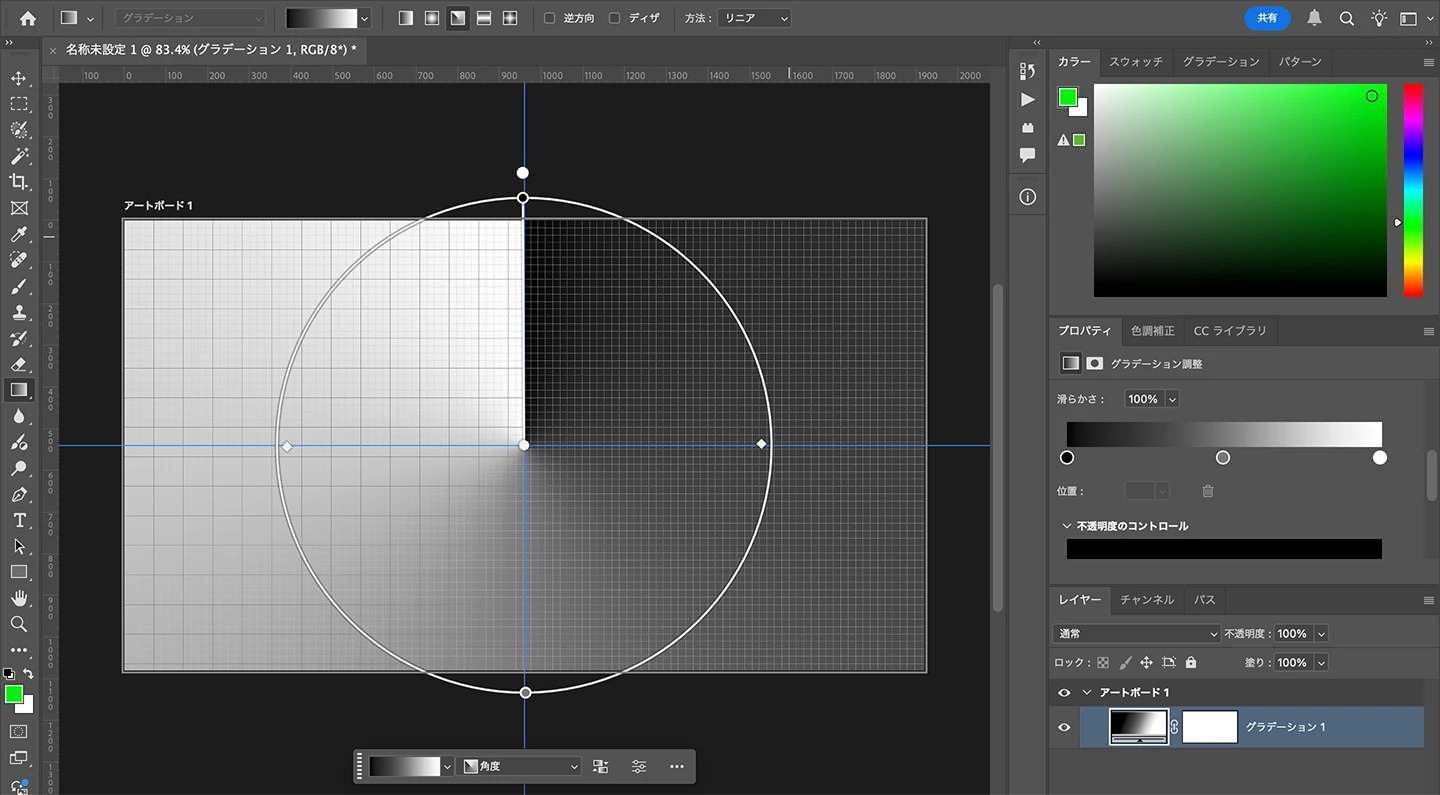
Task: Select the History Brush tool
Action: (19, 338)
